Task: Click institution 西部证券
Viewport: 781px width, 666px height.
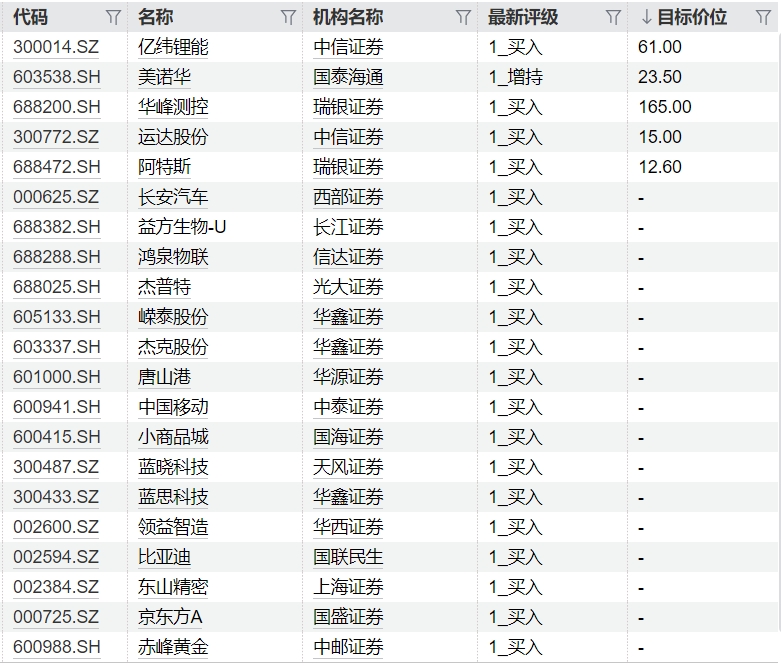Action: (348, 197)
